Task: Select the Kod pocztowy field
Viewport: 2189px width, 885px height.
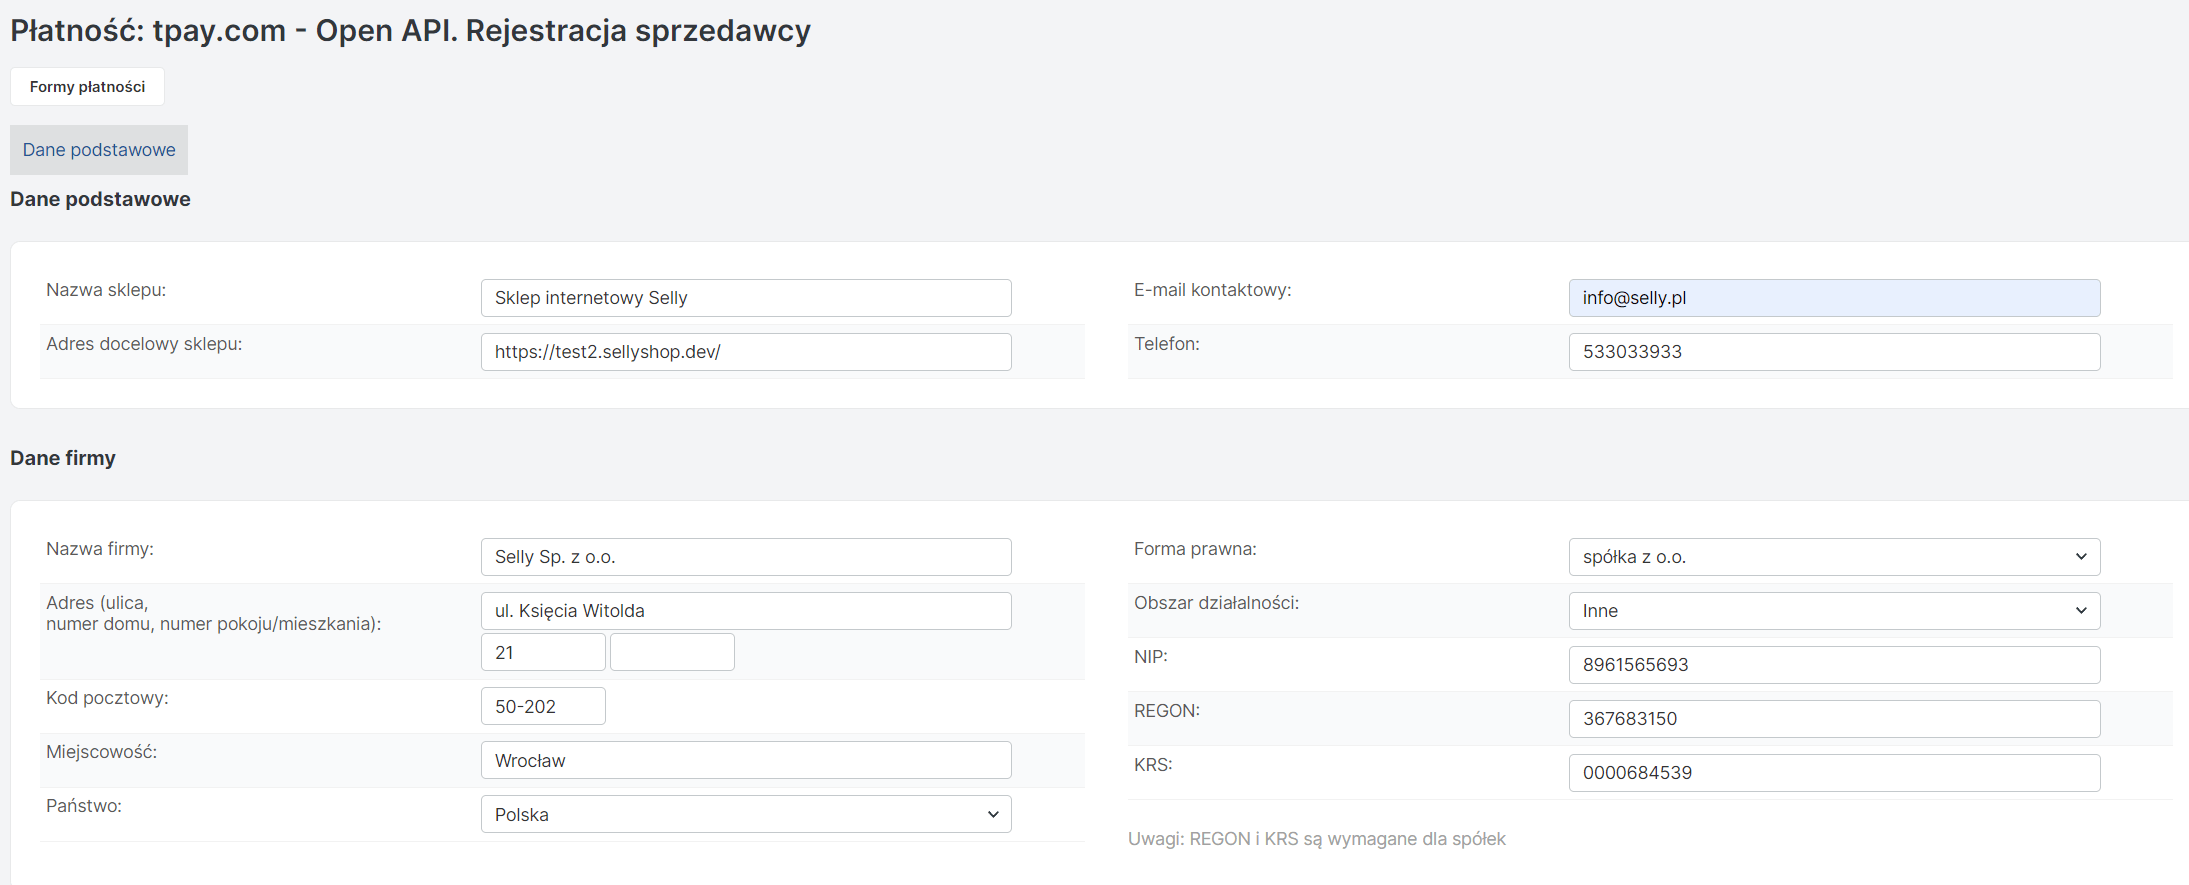Action: pyautogui.click(x=542, y=707)
